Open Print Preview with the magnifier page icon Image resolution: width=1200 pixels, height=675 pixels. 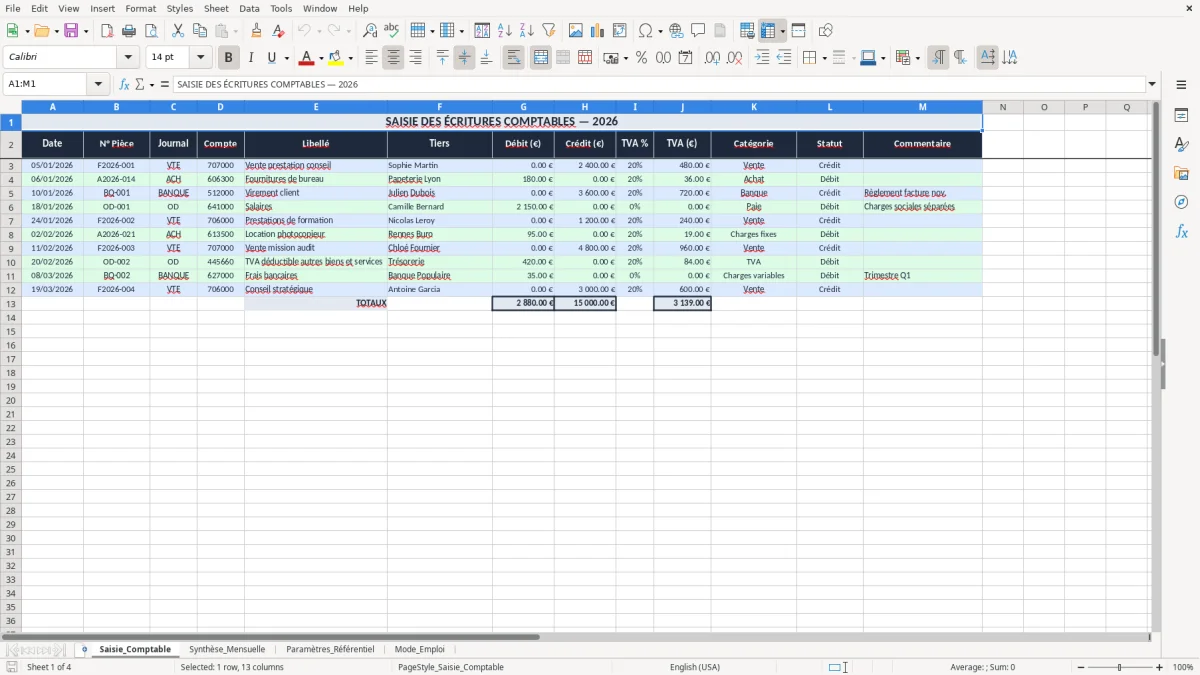pyautogui.click(x=151, y=31)
